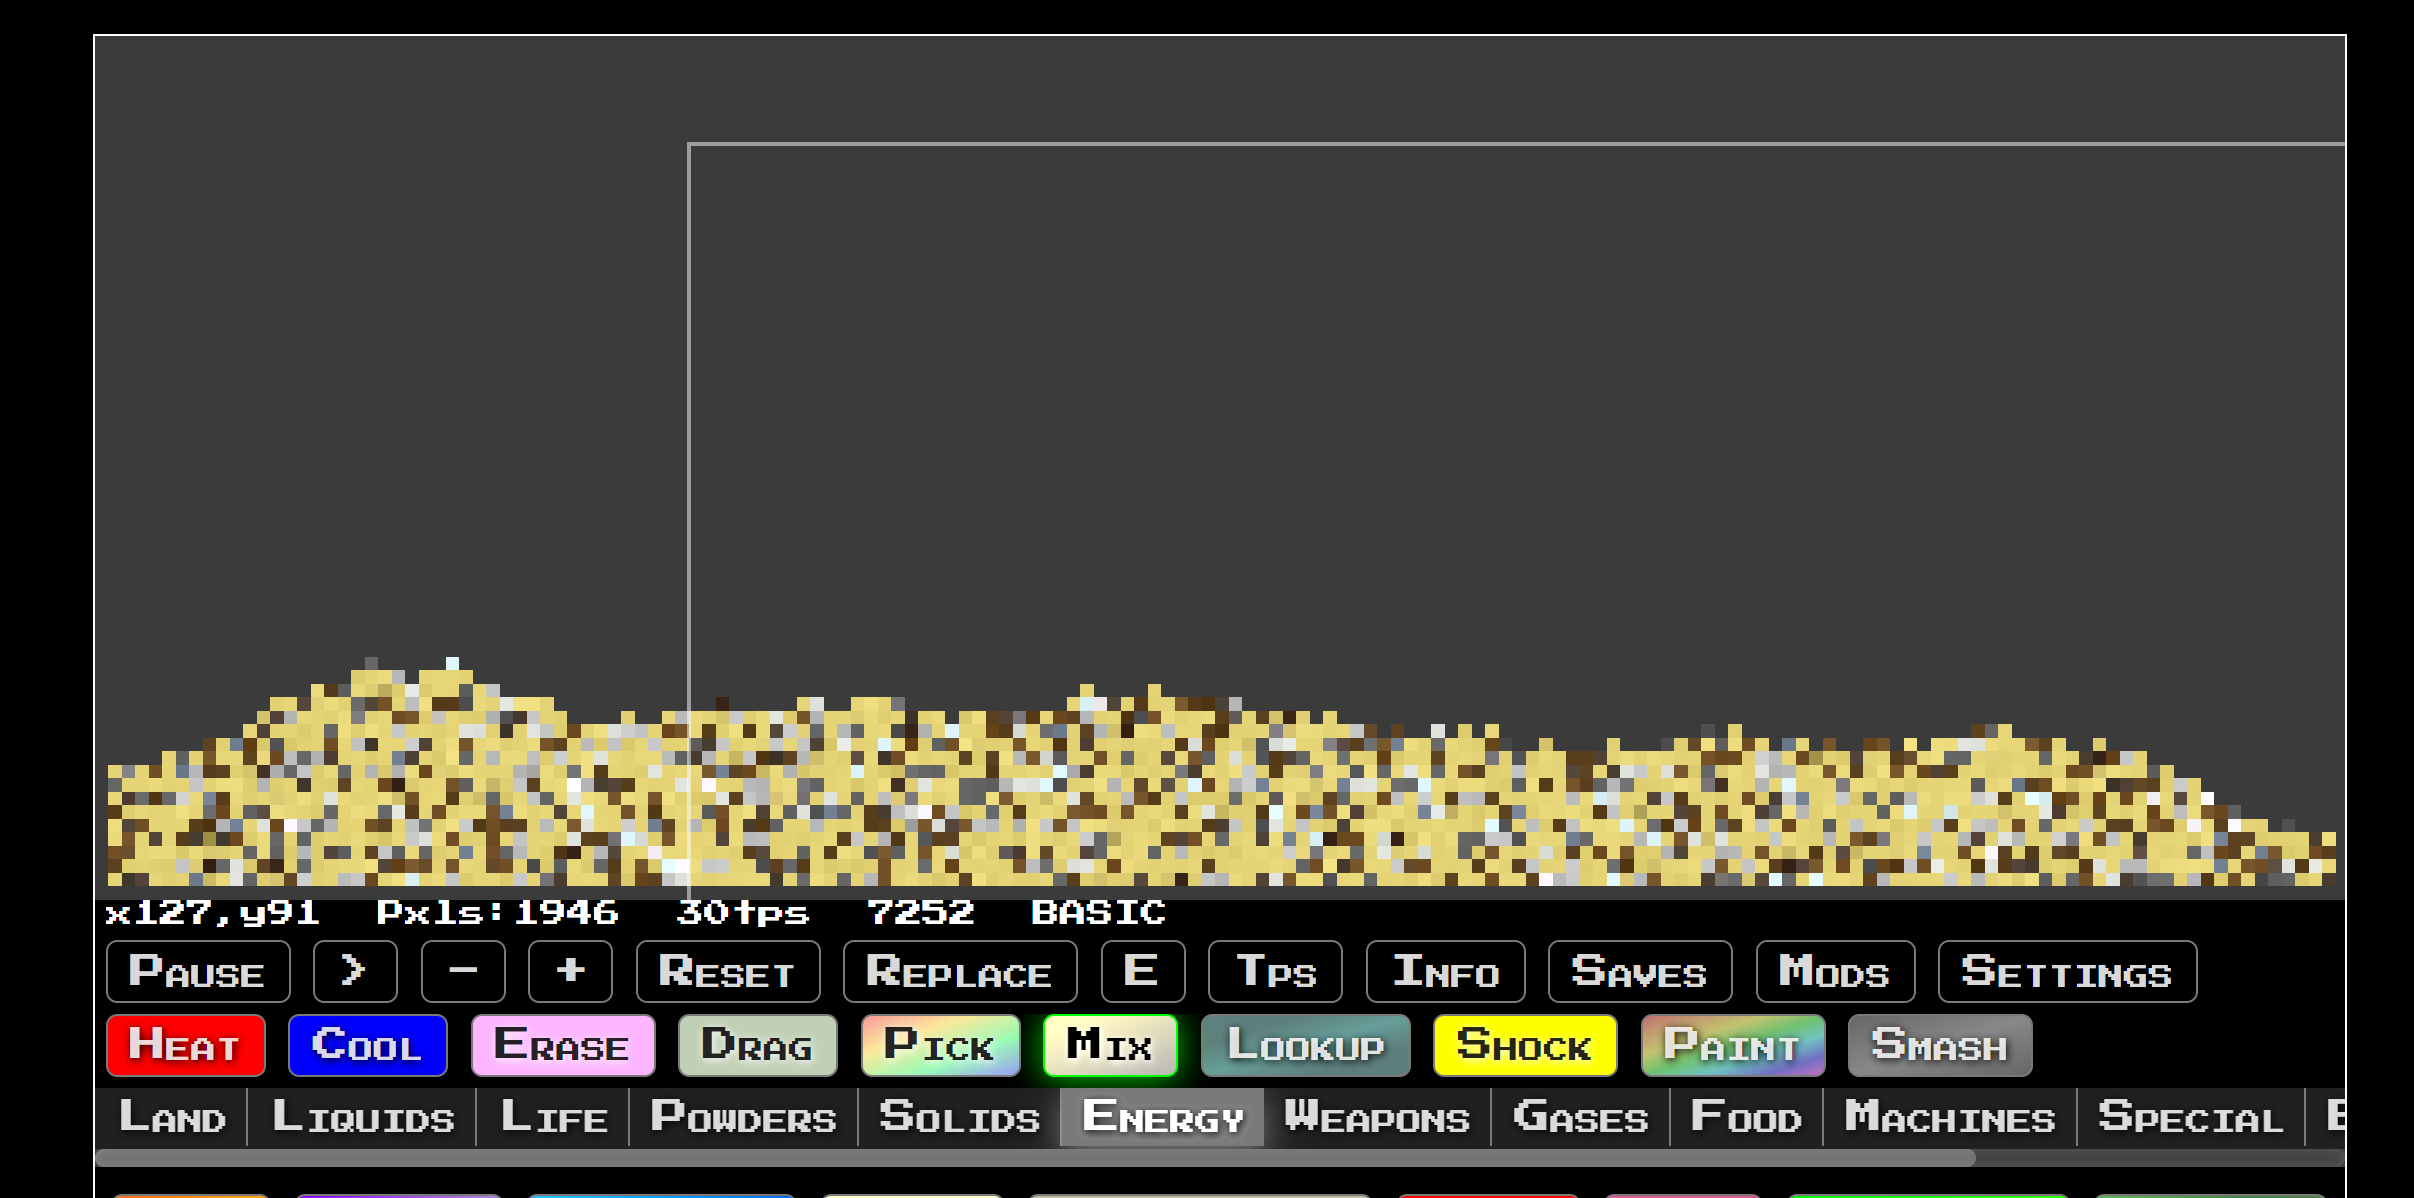This screenshot has width=2414, height=1198.
Task: Open the Saves menu
Action: coord(1639,971)
